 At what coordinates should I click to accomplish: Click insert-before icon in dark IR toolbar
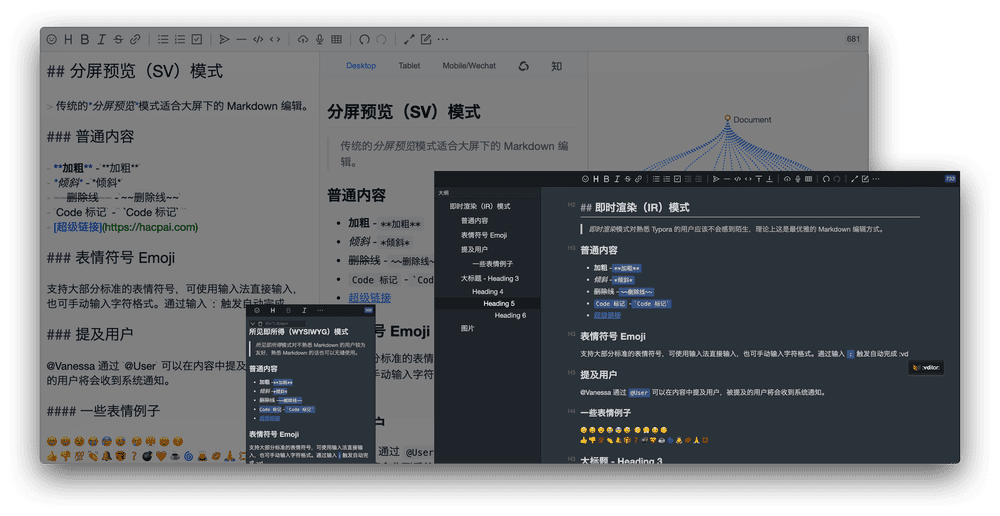[x=758, y=179]
